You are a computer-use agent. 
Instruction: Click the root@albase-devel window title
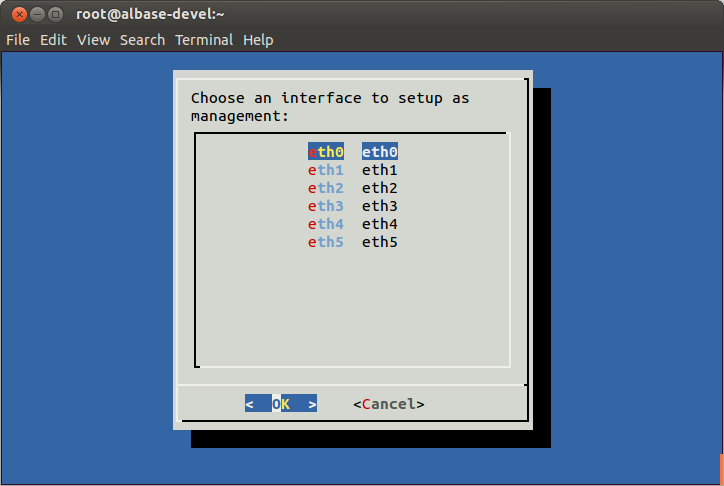[150, 14]
